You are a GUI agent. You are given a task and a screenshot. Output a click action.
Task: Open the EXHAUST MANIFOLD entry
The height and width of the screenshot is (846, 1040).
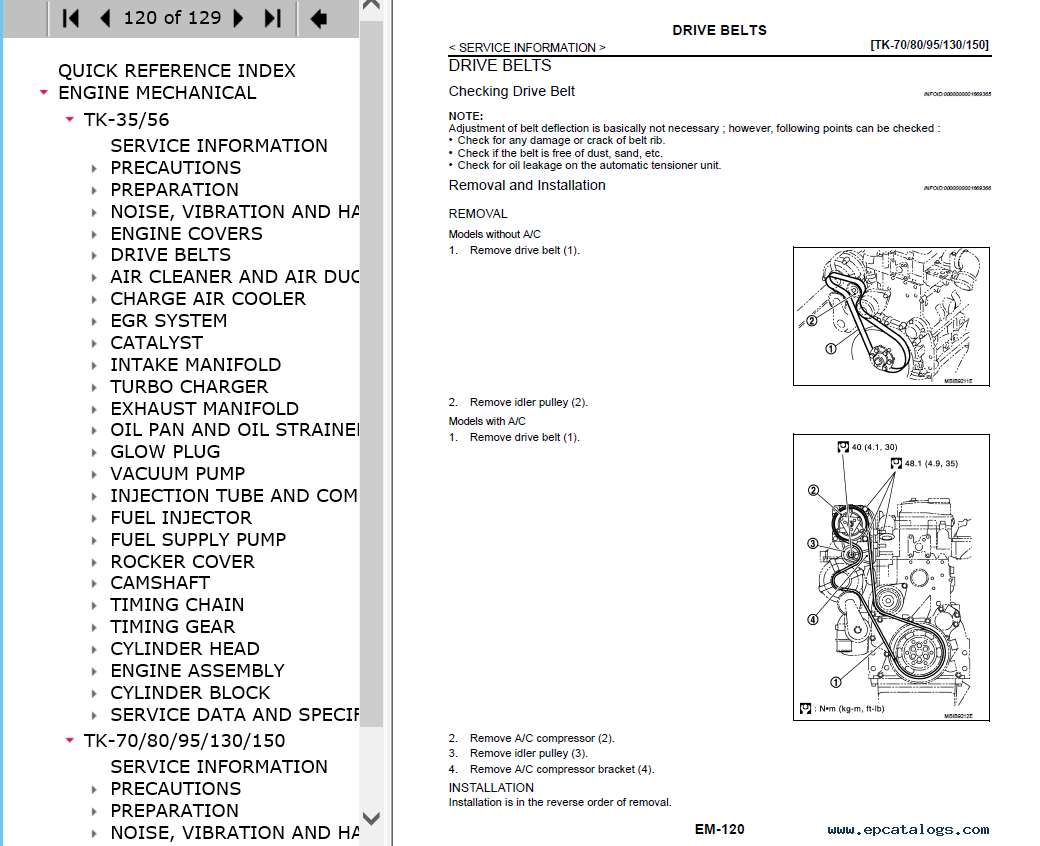204,409
